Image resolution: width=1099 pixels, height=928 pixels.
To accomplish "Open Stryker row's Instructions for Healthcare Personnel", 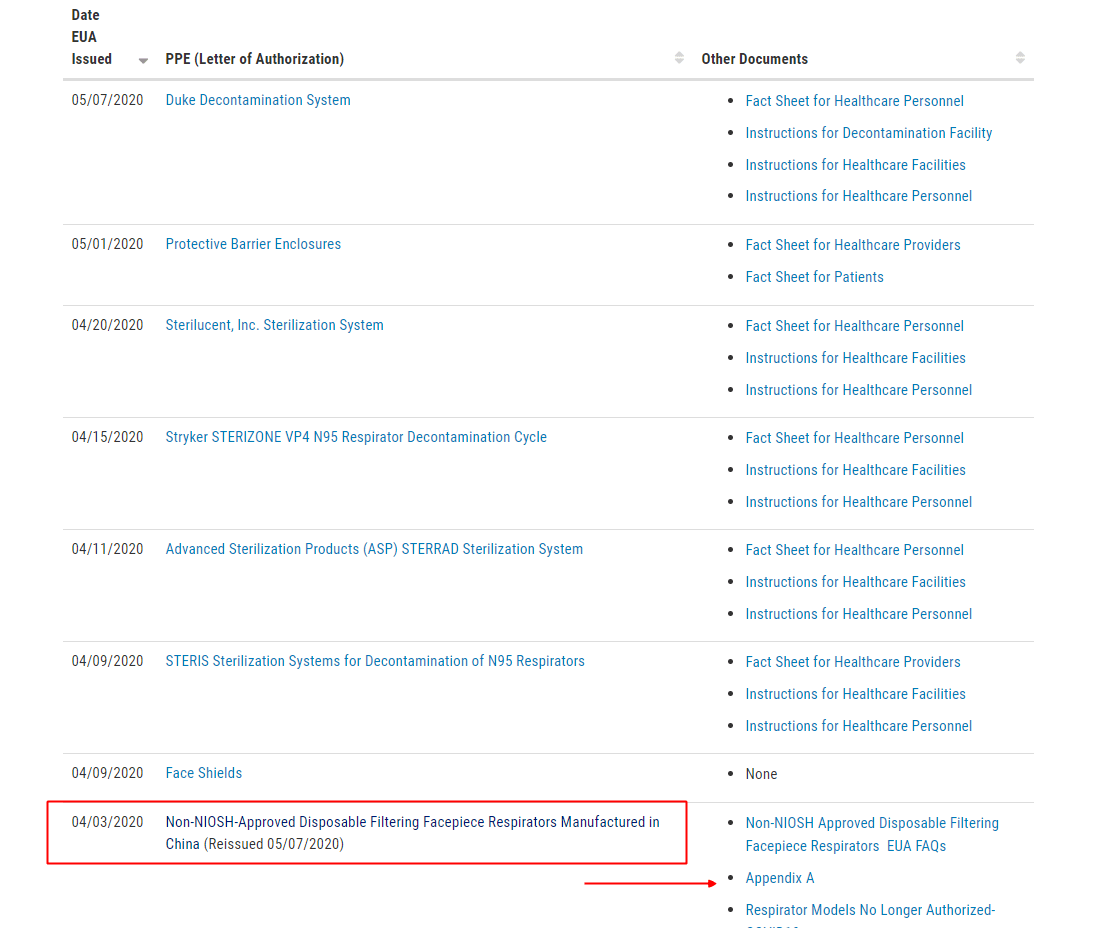I will pos(859,502).
